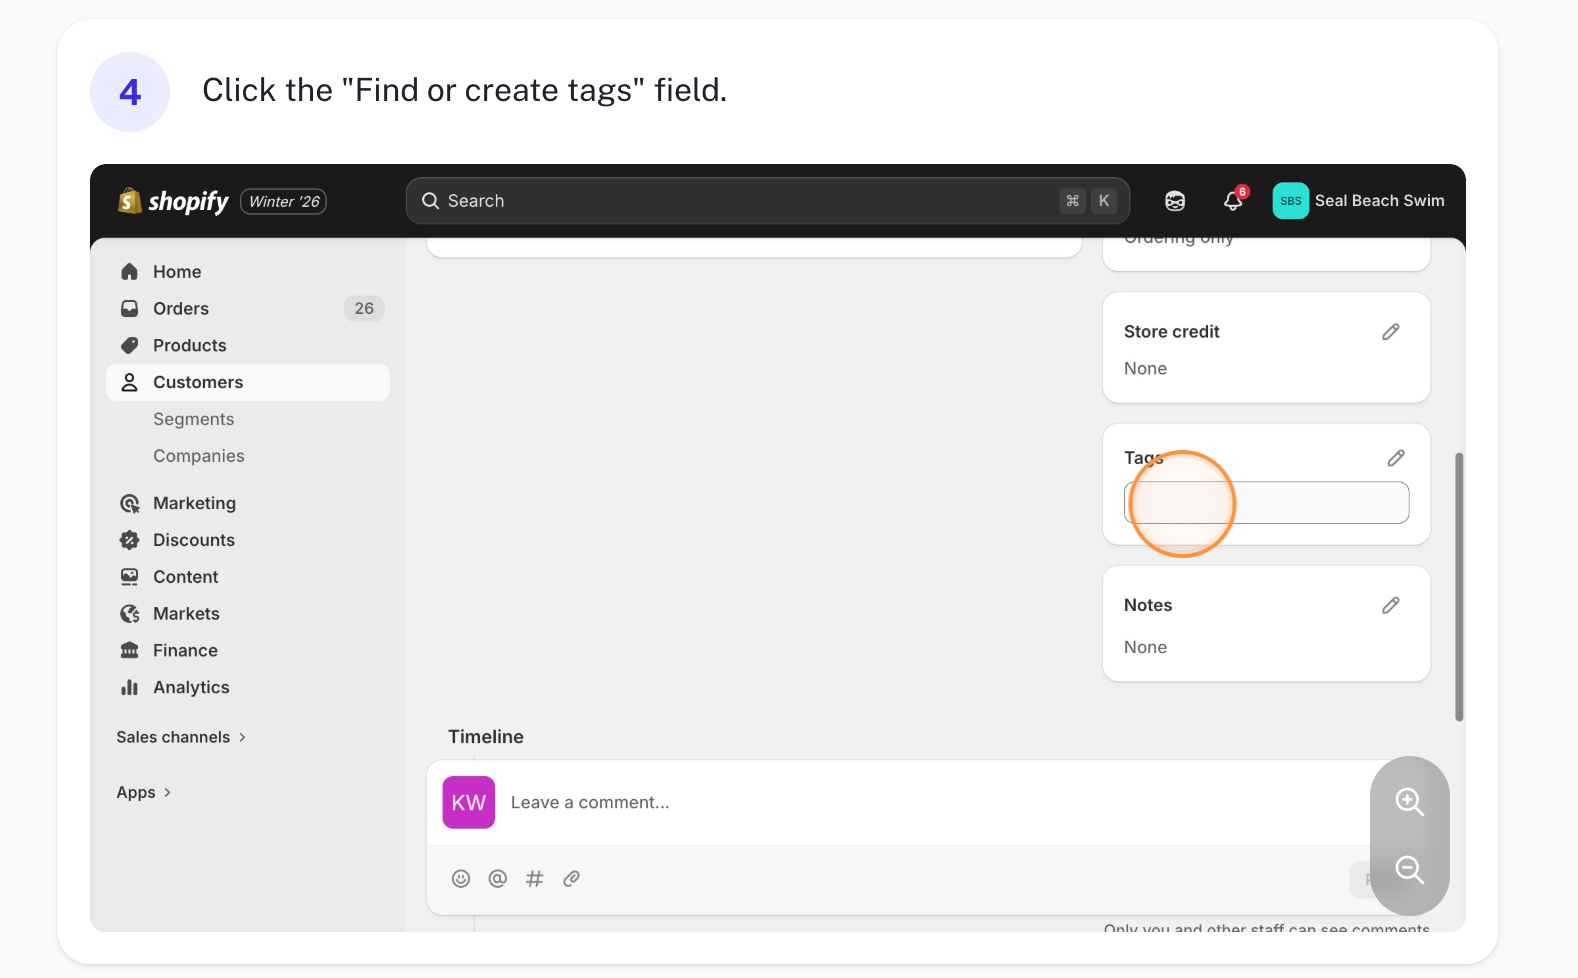Expand Sales channels section

[x=181, y=737]
